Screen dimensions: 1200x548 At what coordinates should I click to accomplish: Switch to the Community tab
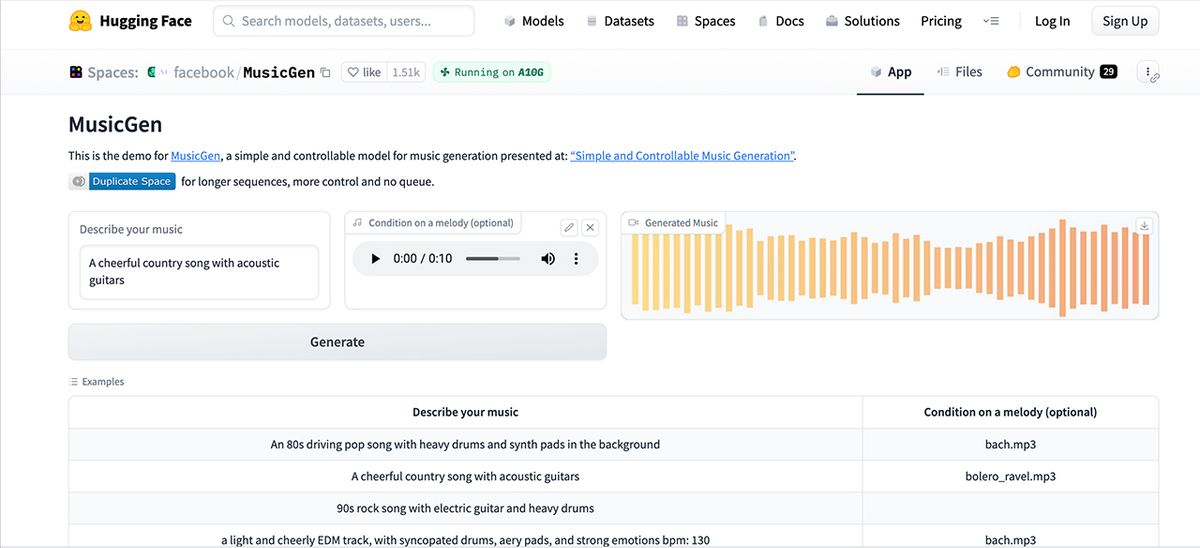tap(1062, 72)
